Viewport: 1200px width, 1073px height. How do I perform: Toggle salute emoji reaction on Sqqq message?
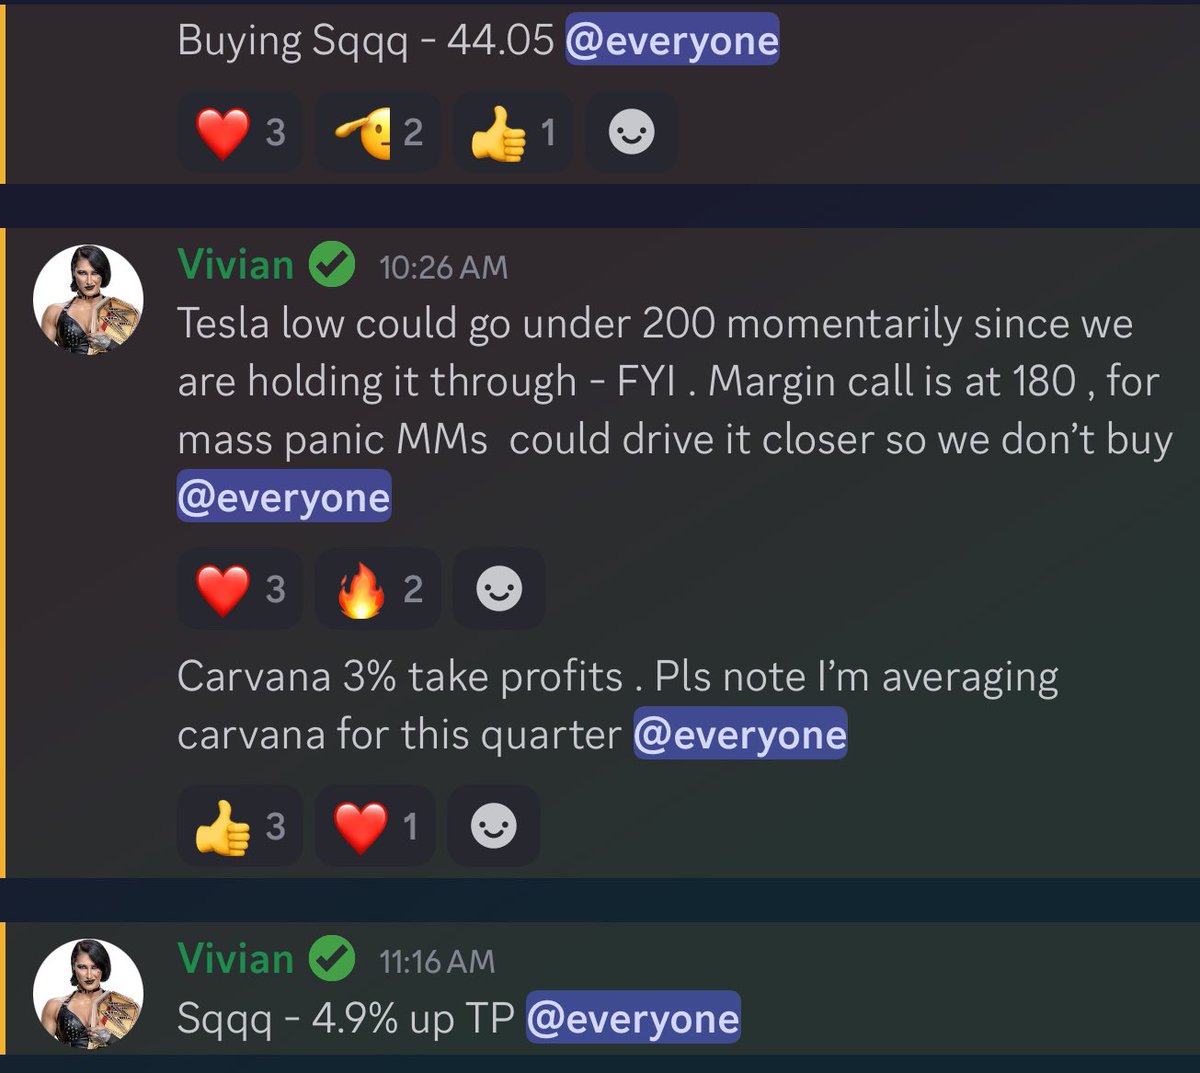pyautogui.click(x=377, y=132)
